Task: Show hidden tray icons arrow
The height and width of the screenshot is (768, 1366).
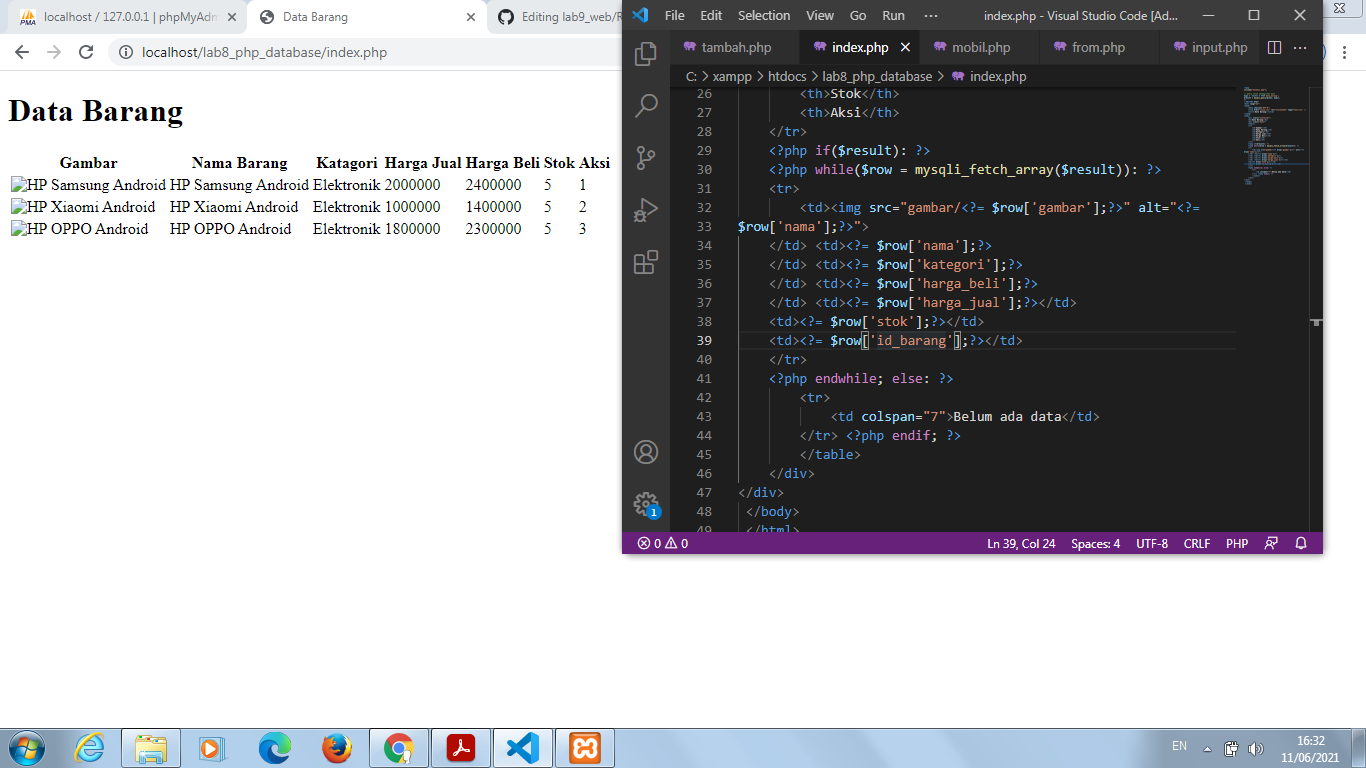Action: tap(1207, 748)
